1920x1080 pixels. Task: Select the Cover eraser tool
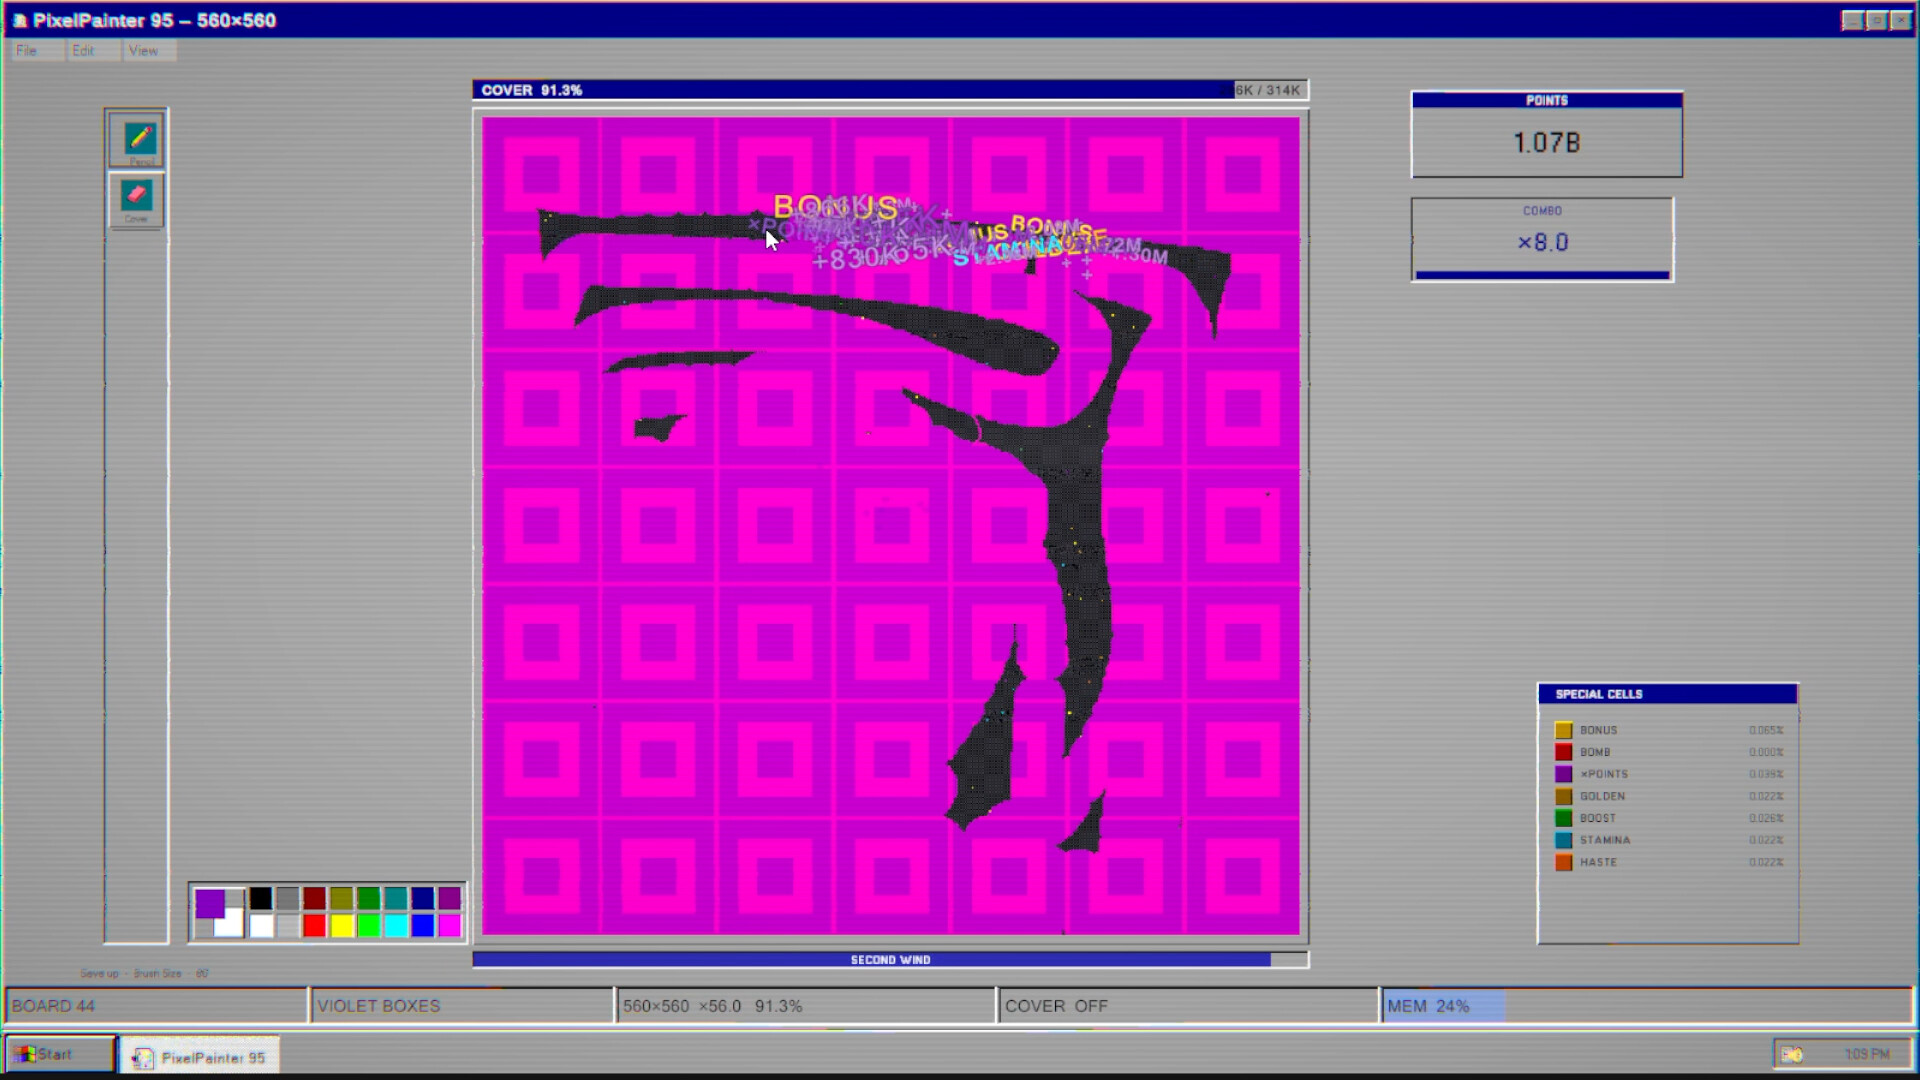137,198
